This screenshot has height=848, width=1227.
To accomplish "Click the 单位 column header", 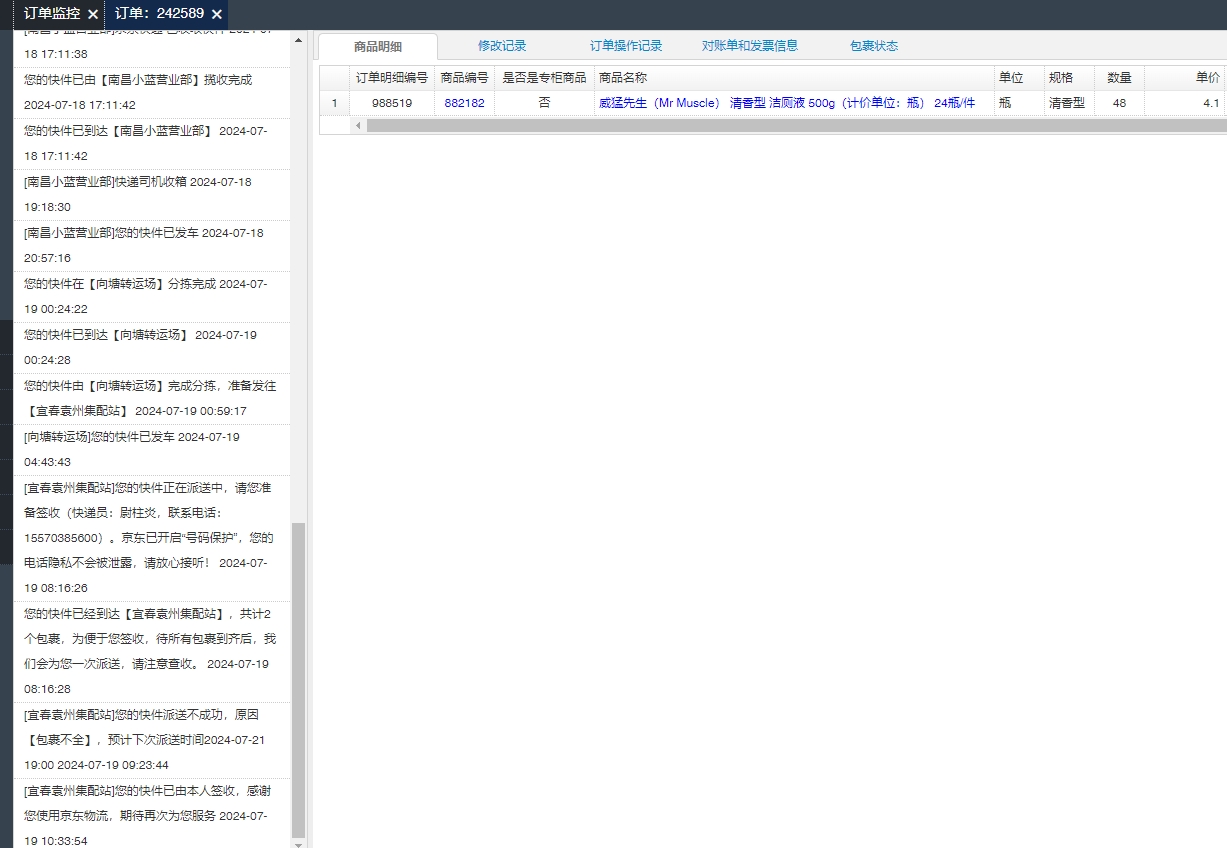I will click(1019, 78).
